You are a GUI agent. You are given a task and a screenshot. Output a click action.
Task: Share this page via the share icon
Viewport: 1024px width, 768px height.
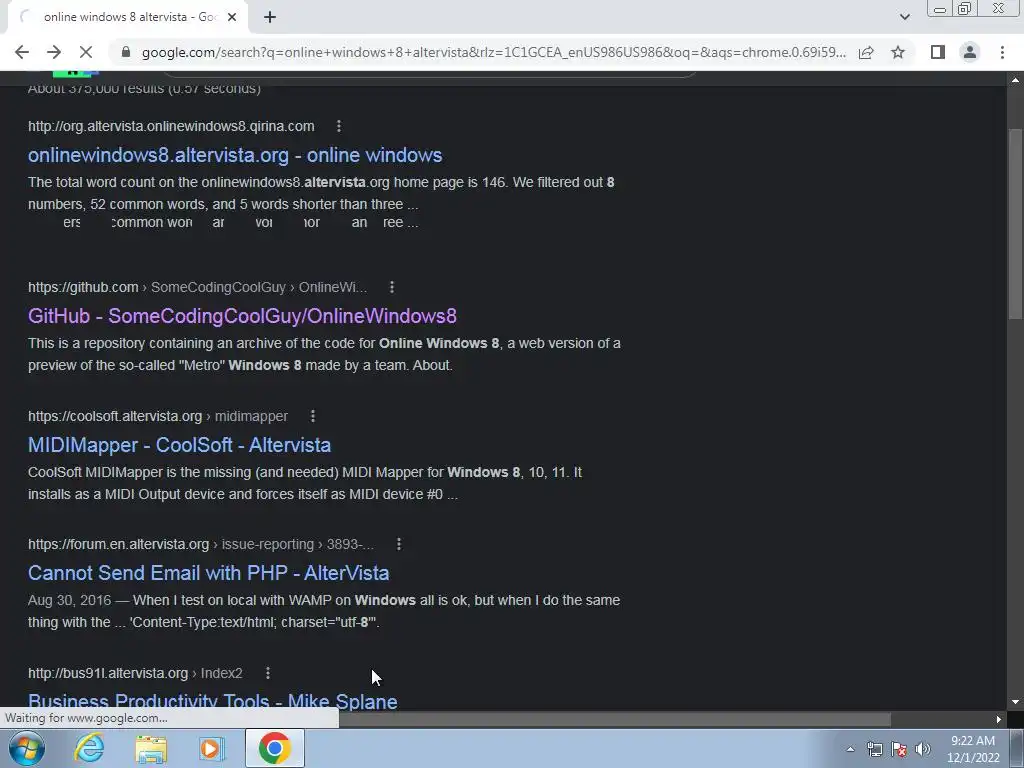pyautogui.click(x=866, y=52)
